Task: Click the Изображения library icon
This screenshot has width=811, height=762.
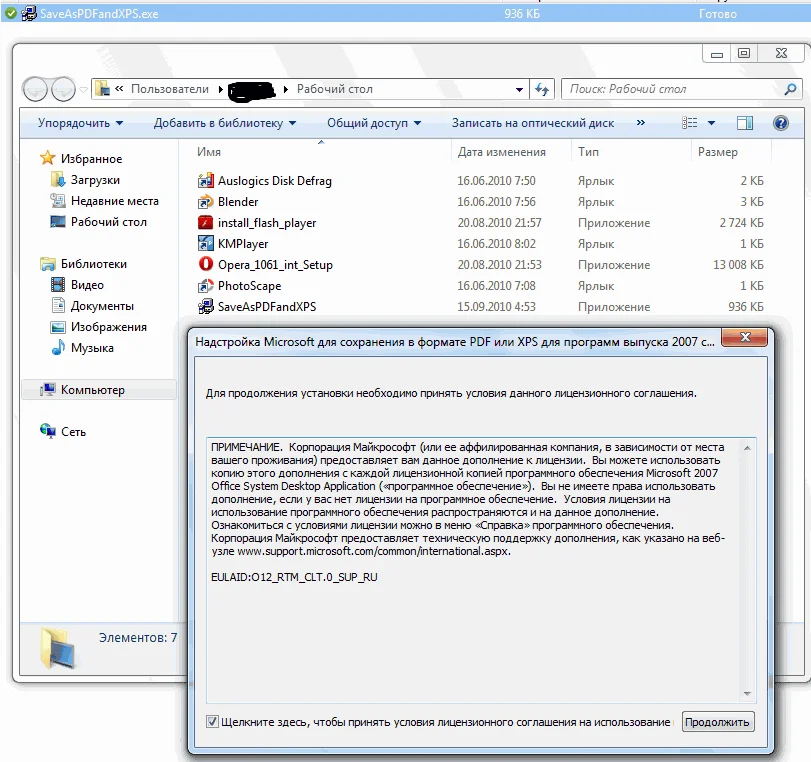Action: 57,327
